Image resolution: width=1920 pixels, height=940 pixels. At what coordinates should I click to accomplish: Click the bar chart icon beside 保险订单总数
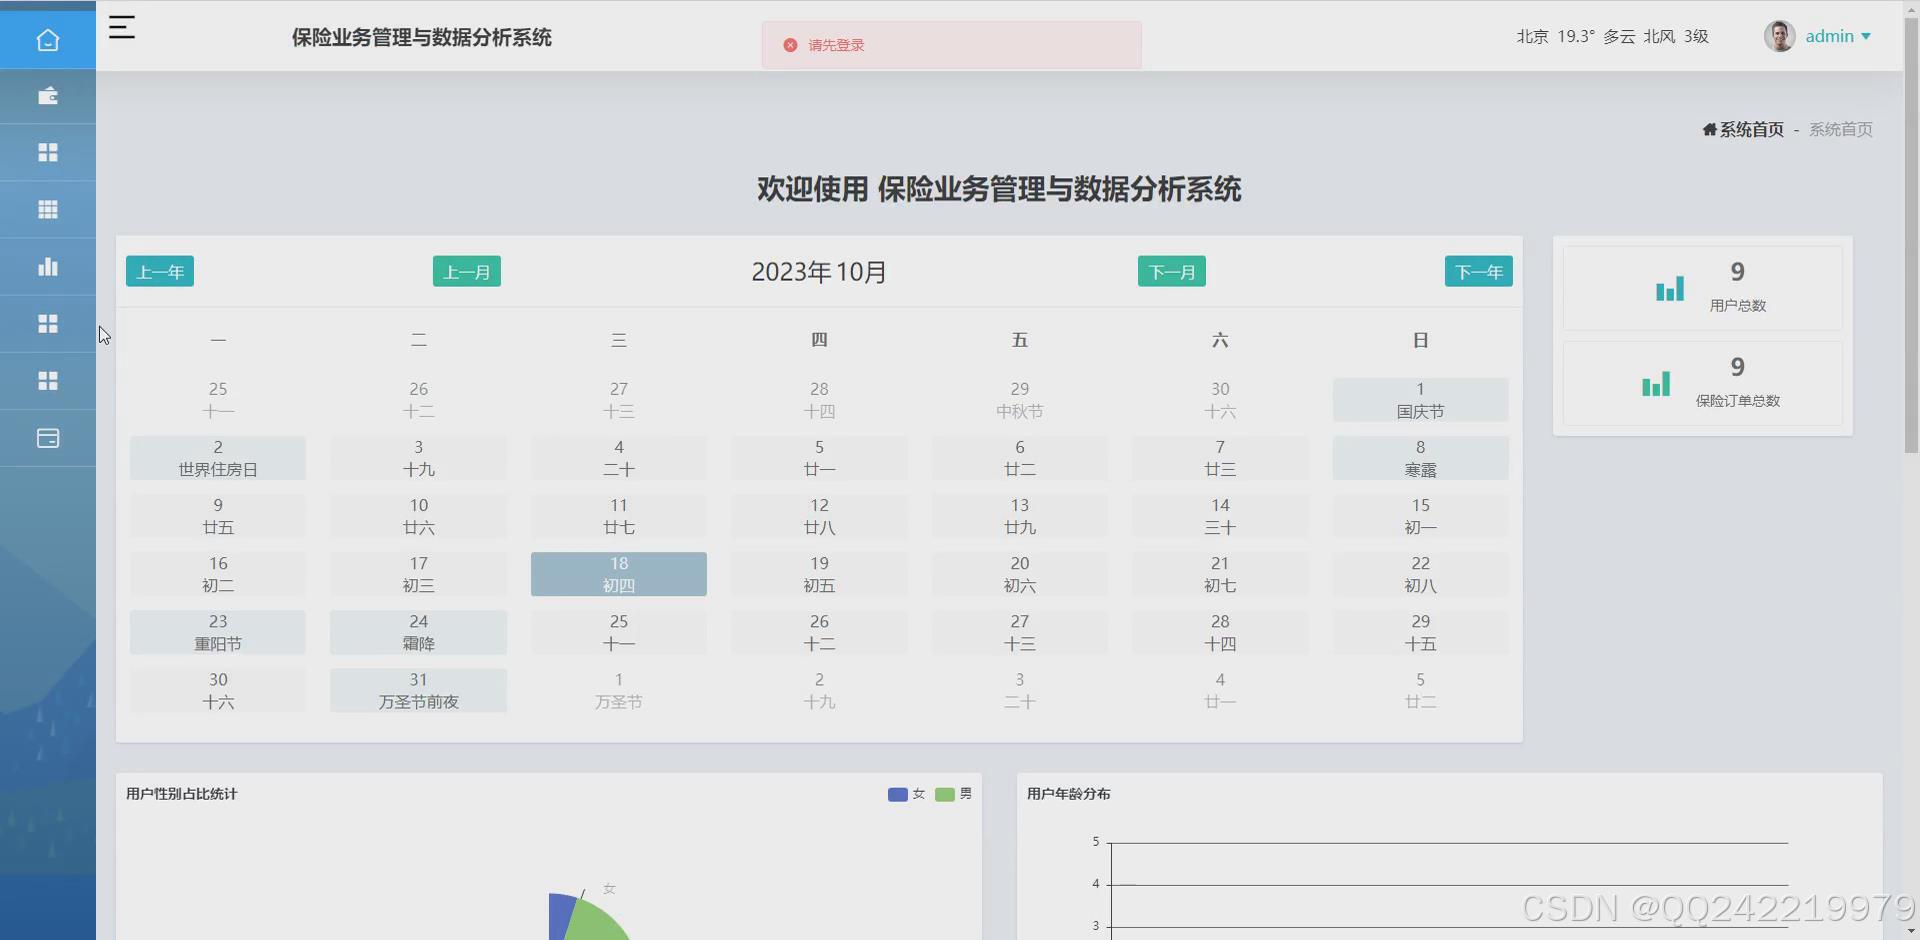(1655, 383)
